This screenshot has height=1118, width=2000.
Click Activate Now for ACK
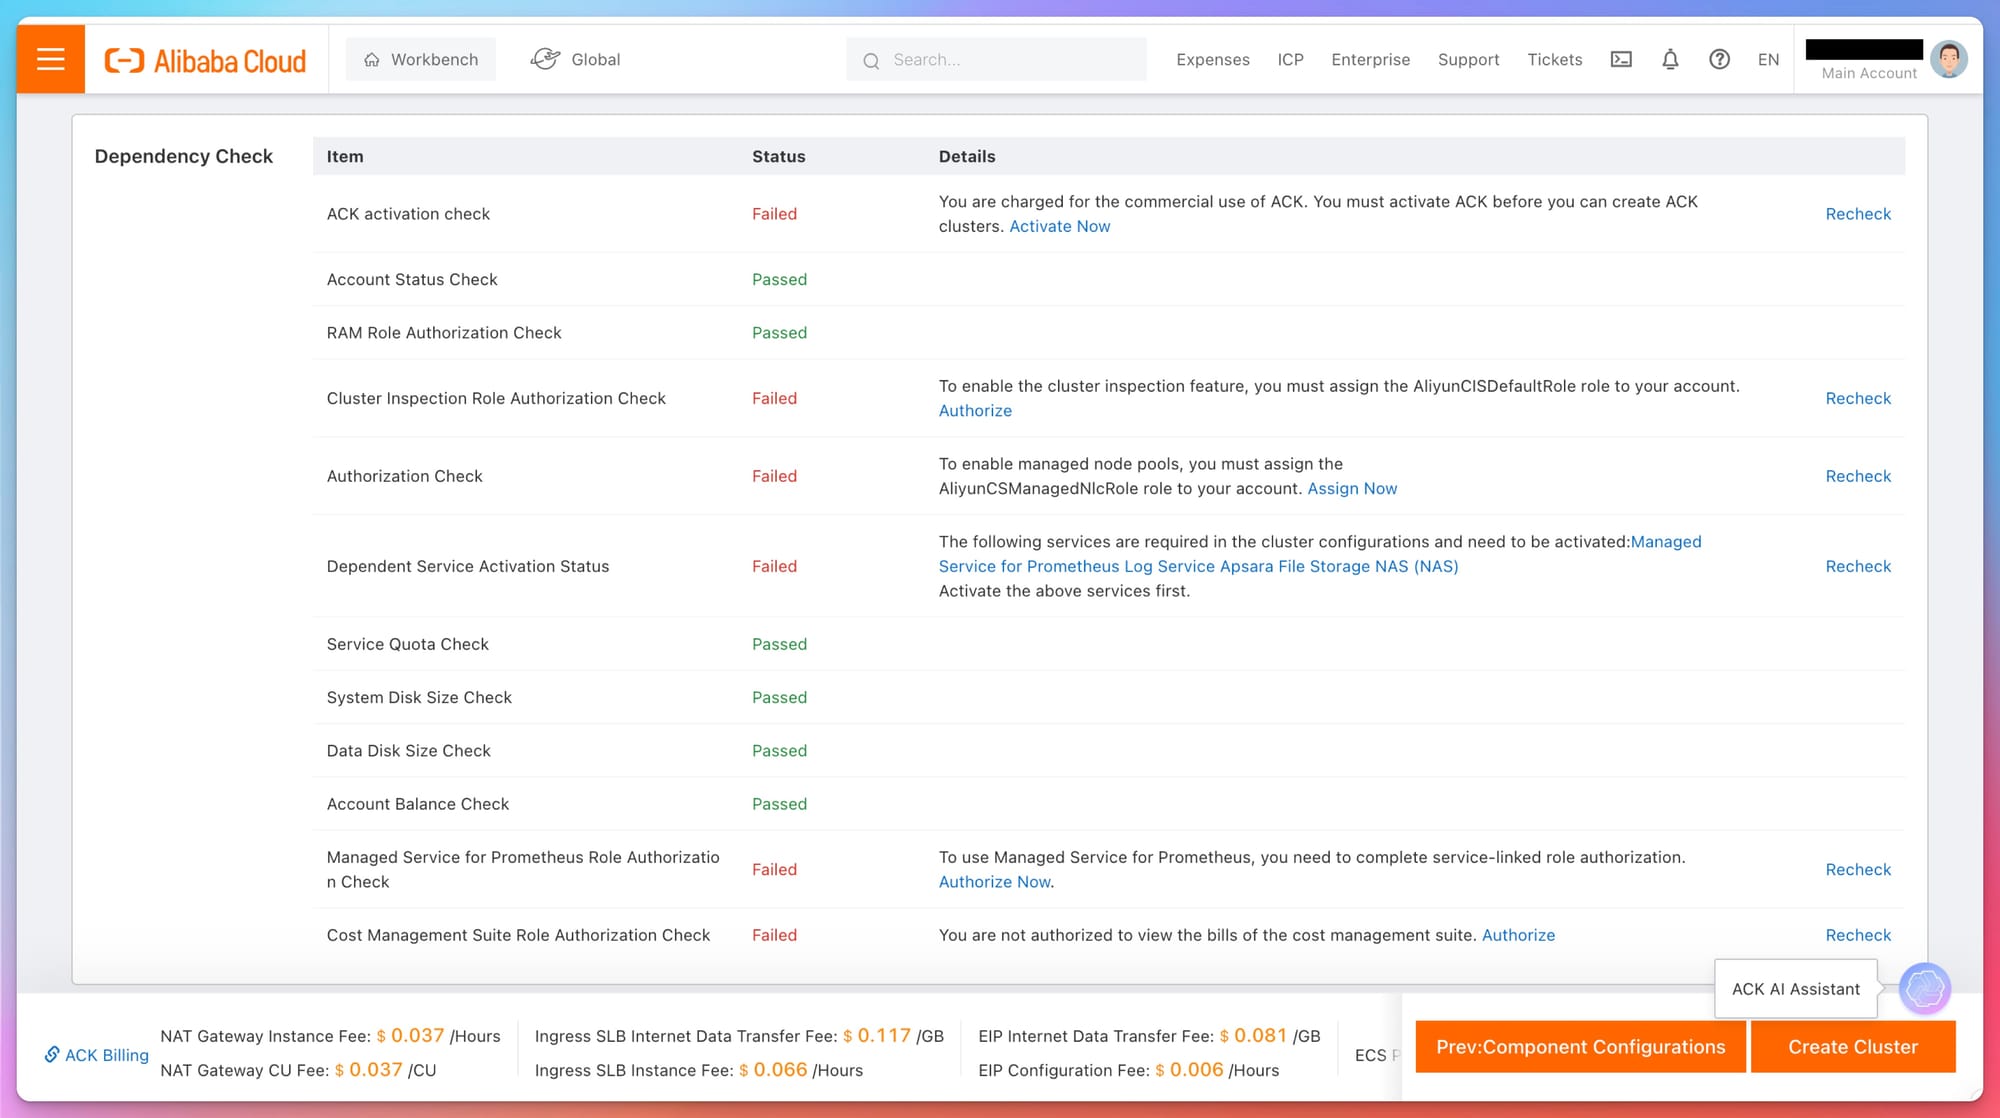click(1059, 226)
